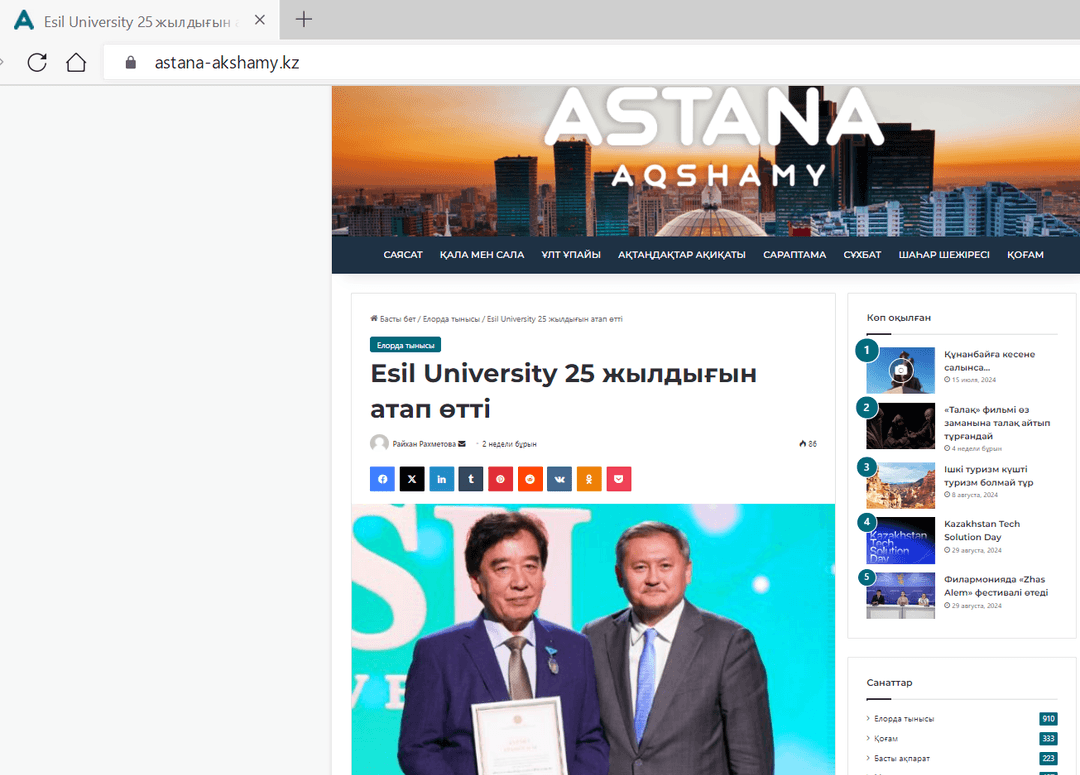Screen dimensions: 1080x775
Task: Open the ШАҺАР ШЕЖІРЕСІ menu section
Action: (944, 255)
